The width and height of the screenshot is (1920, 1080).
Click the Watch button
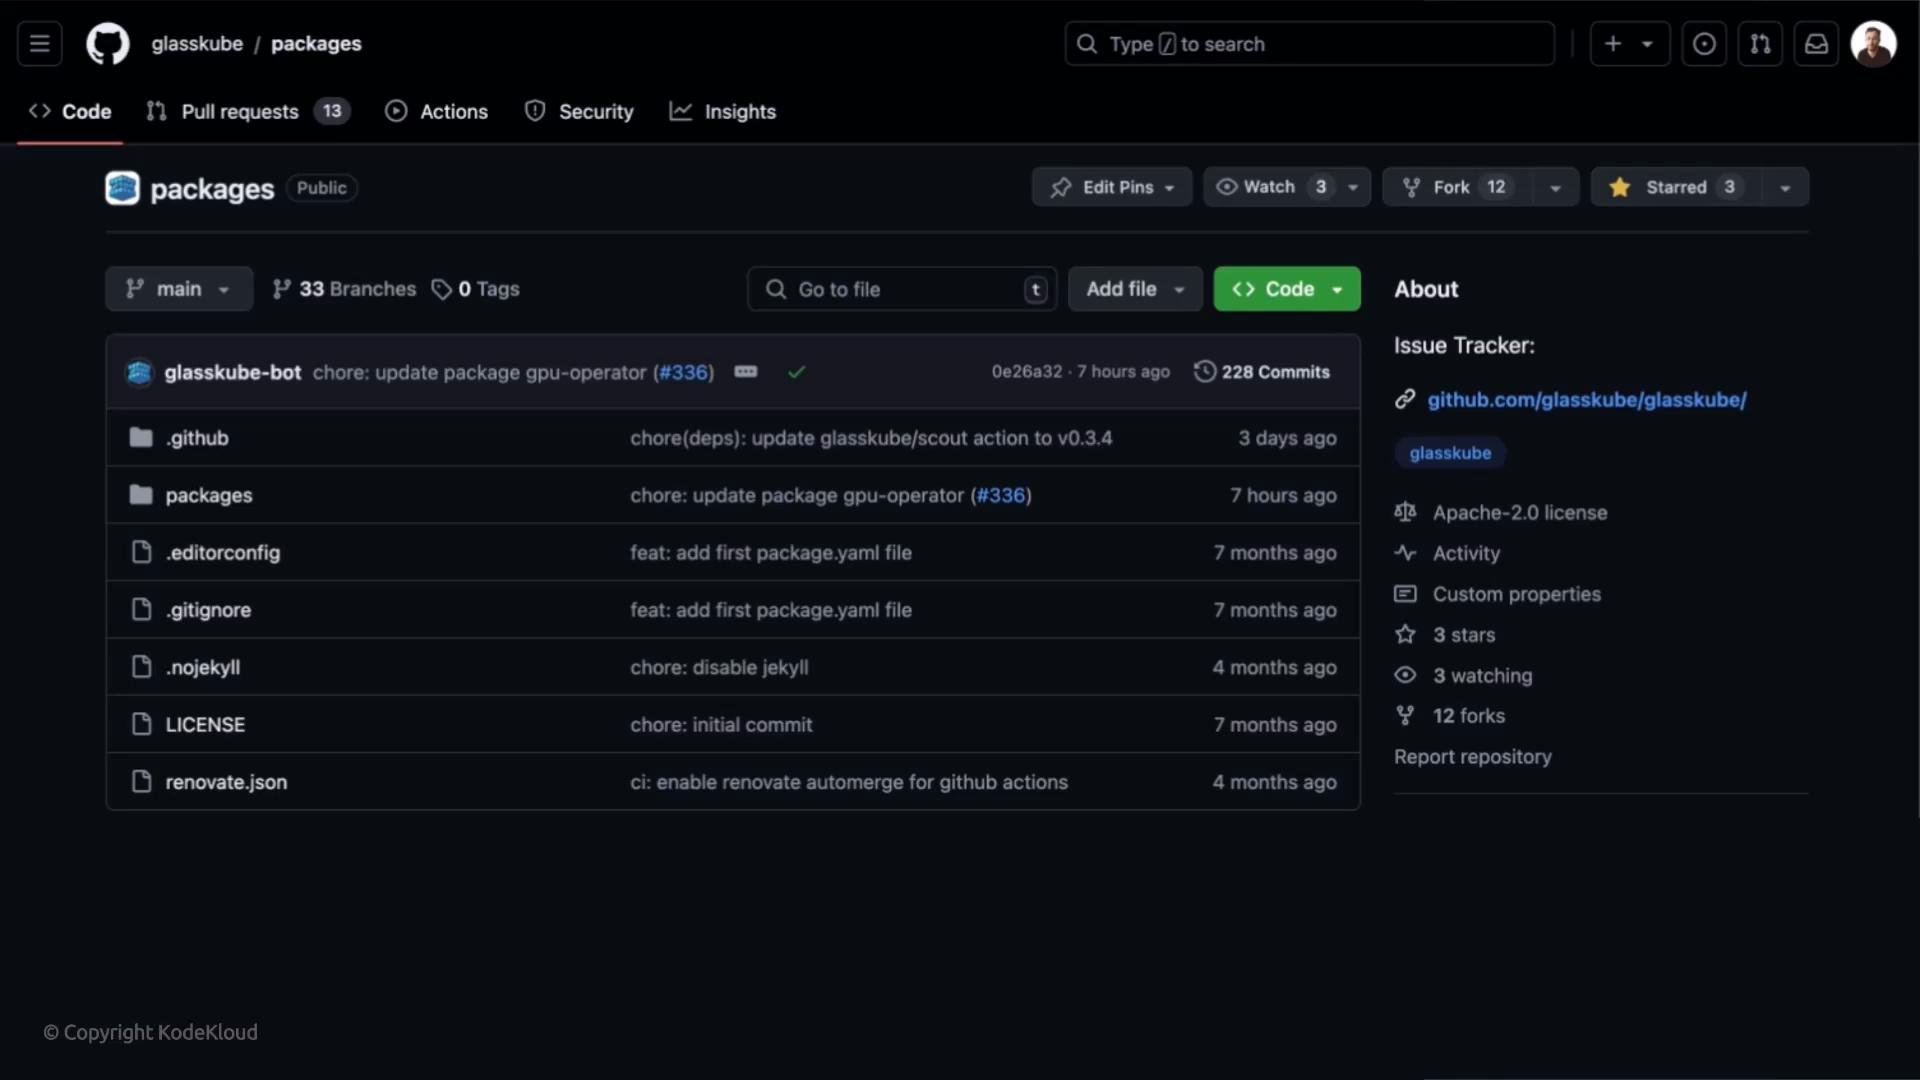[x=1270, y=187]
